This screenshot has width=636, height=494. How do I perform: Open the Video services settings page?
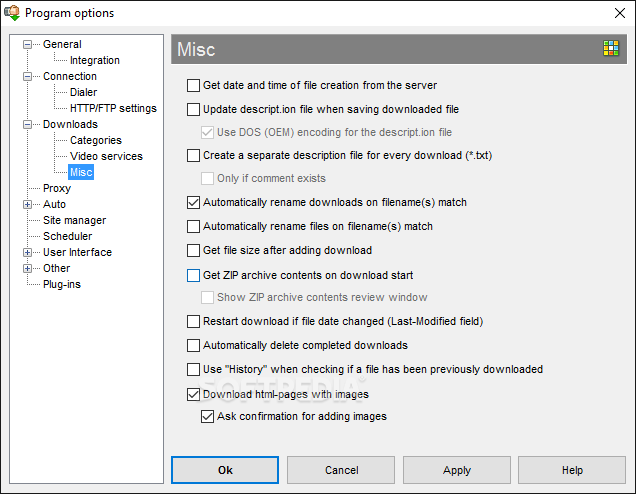(106, 156)
